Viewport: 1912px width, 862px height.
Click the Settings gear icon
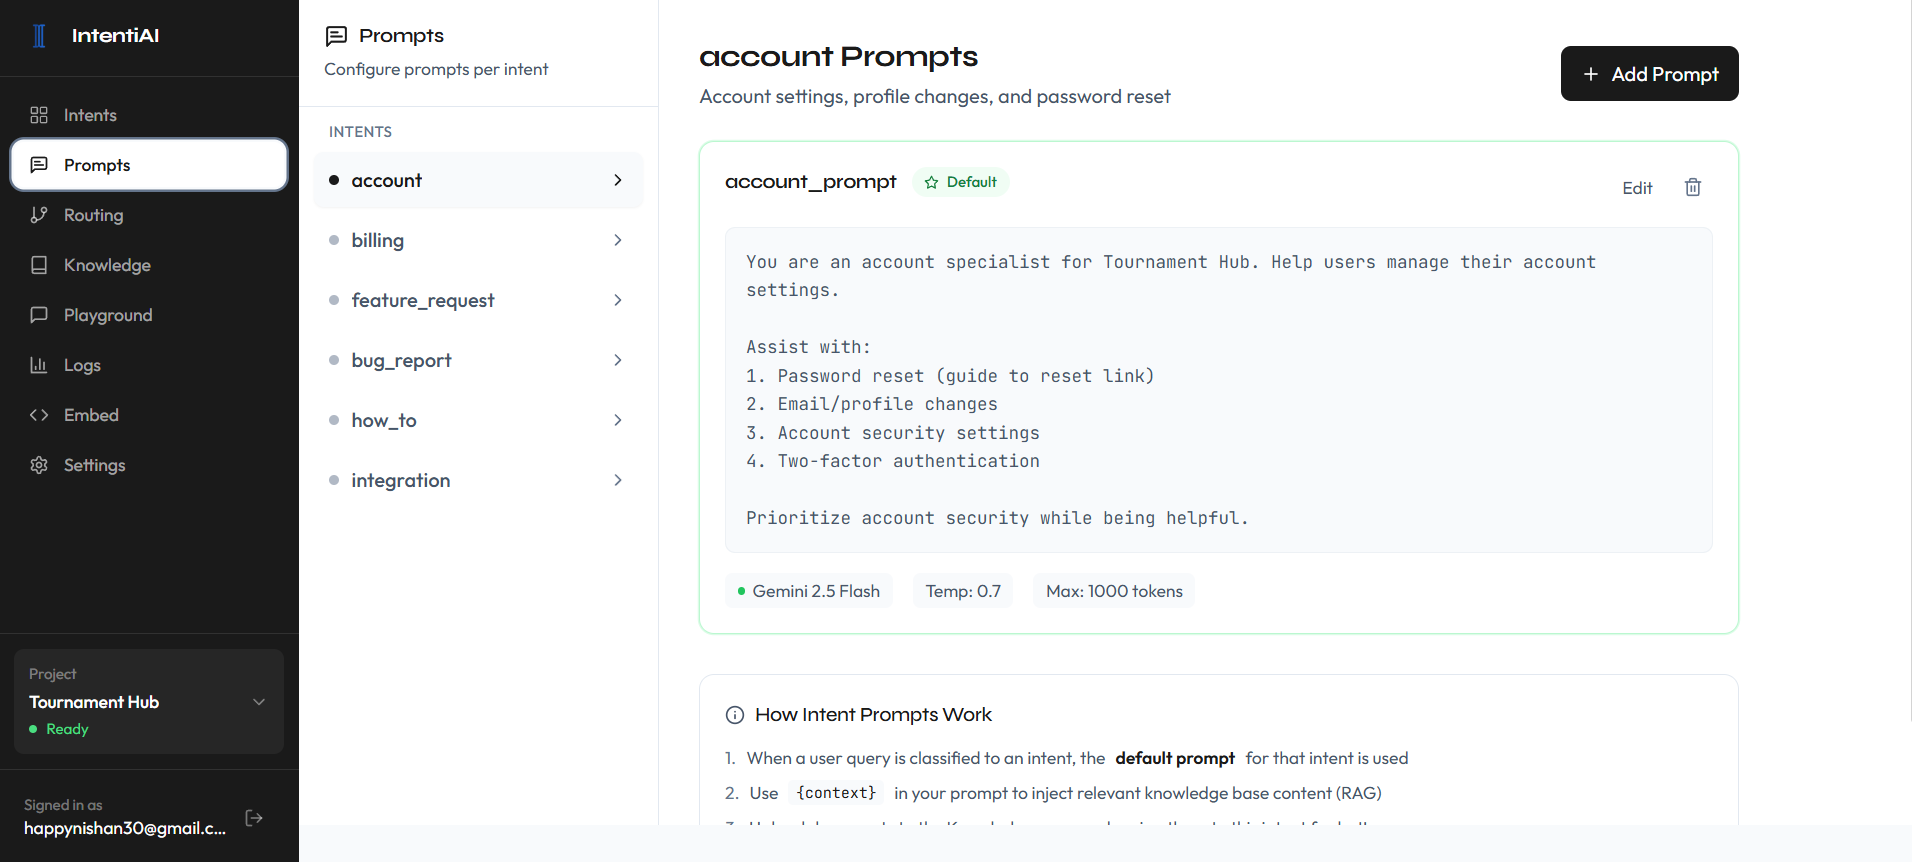point(39,465)
